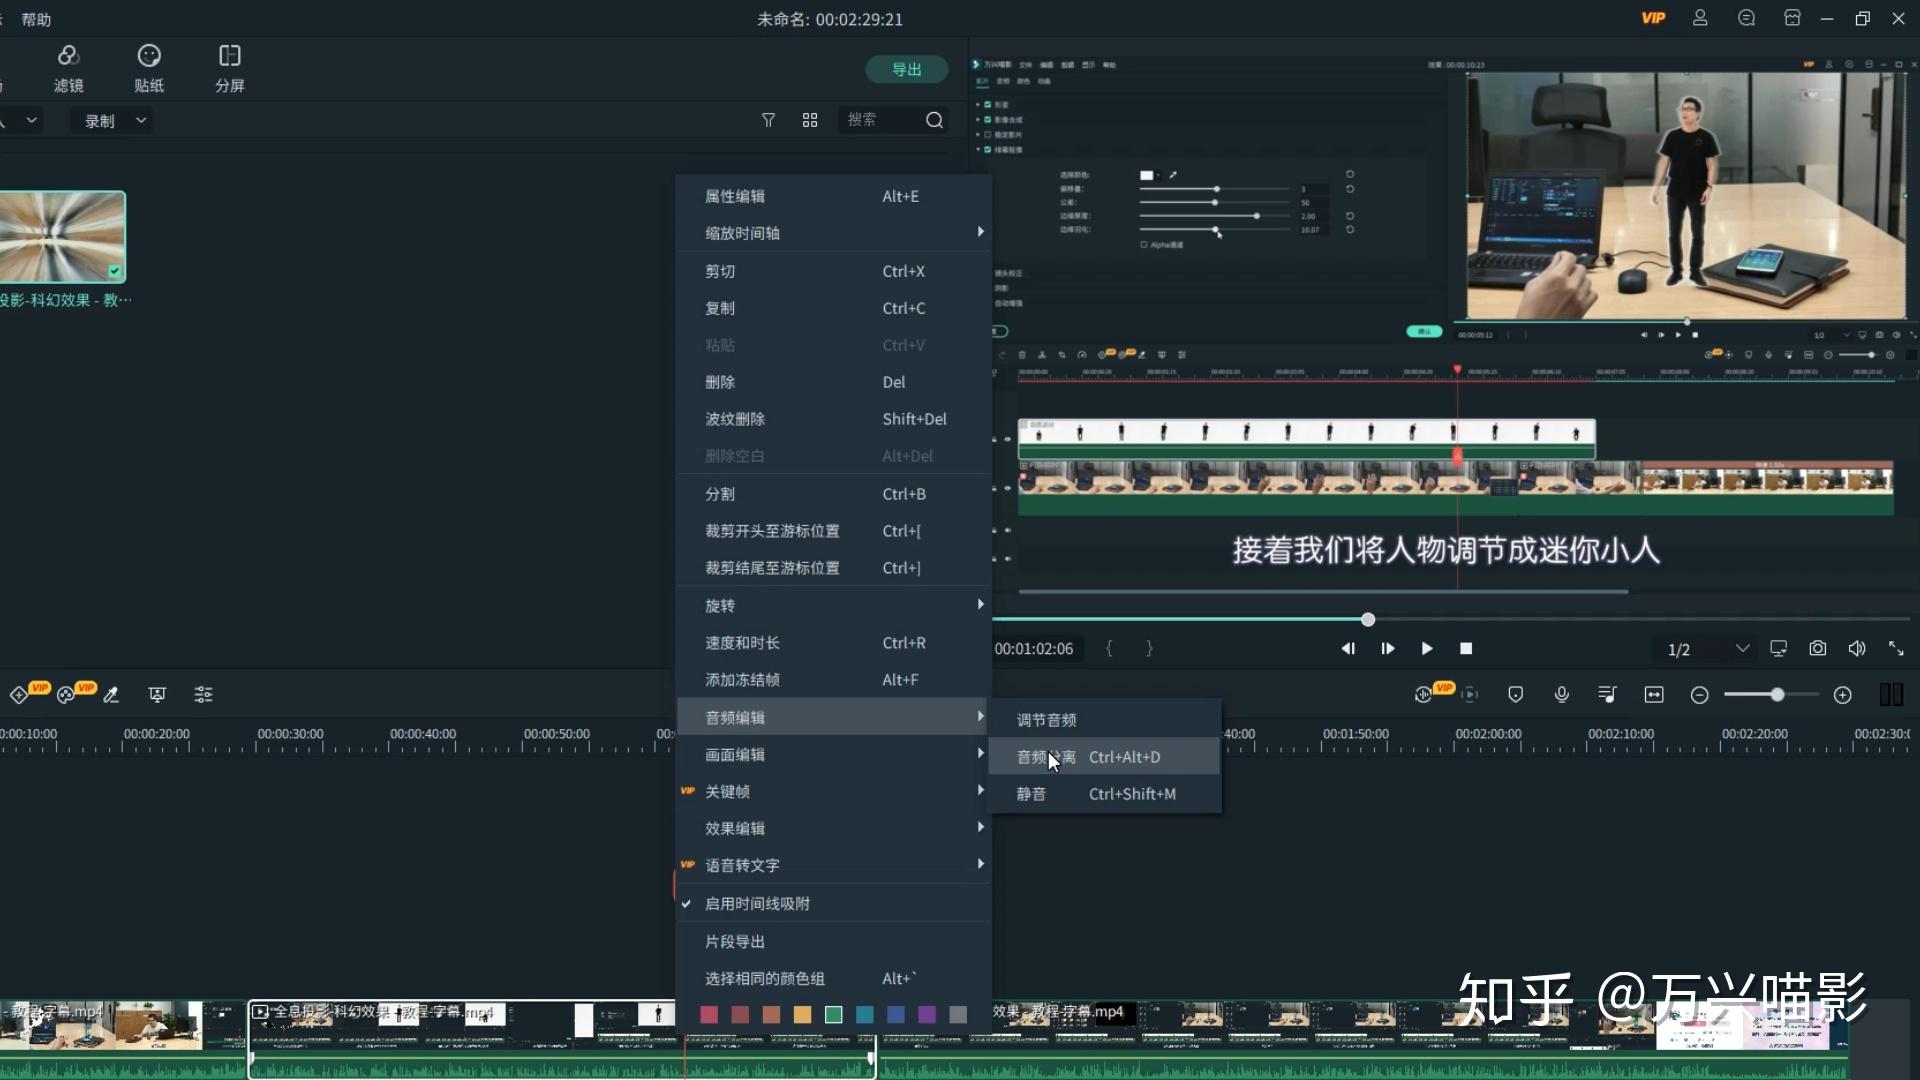This screenshot has width=1920, height=1080.
Task: Enter fullscreen preview icon
Action: pos(1896,648)
